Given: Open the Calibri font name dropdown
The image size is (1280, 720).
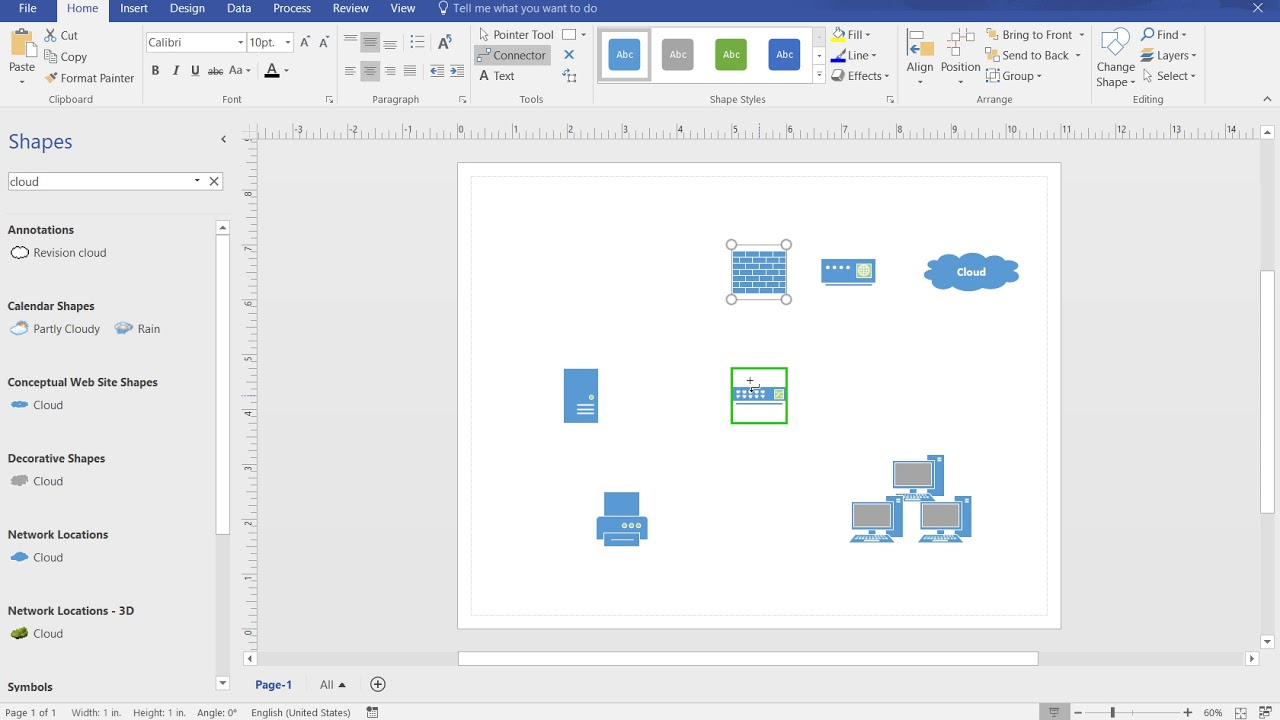Looking at the screenshot, I should click(x=240, y=42).
